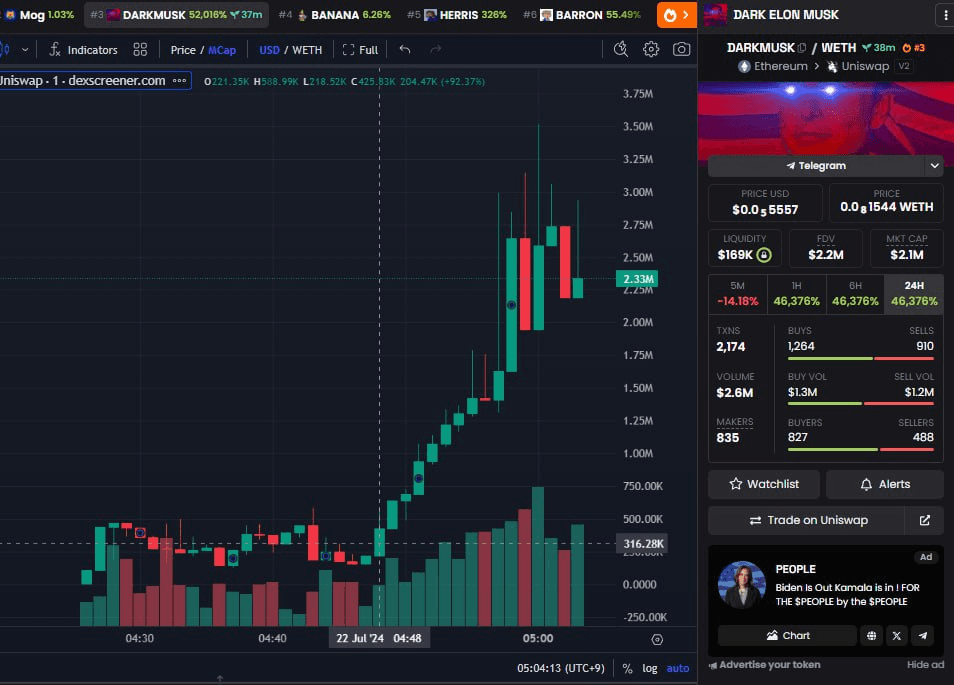Open external link icon beside Trade on Uniswap
Screen dimensions: 954x685
point(925,521)
